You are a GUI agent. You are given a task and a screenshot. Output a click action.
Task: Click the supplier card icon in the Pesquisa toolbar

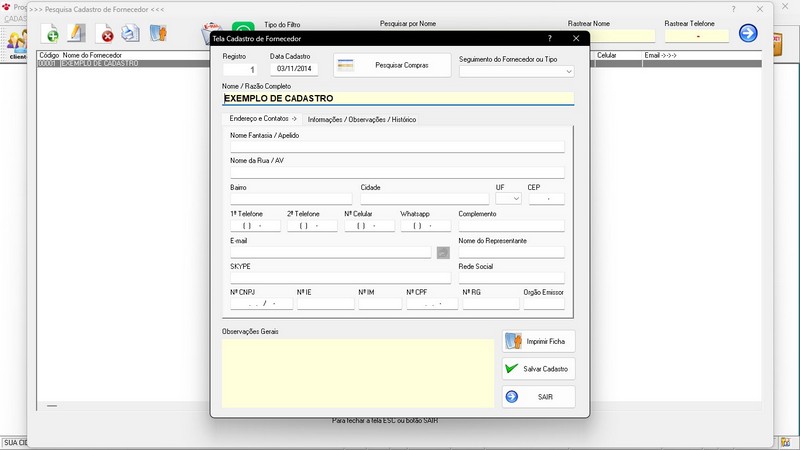pos(158,33)
